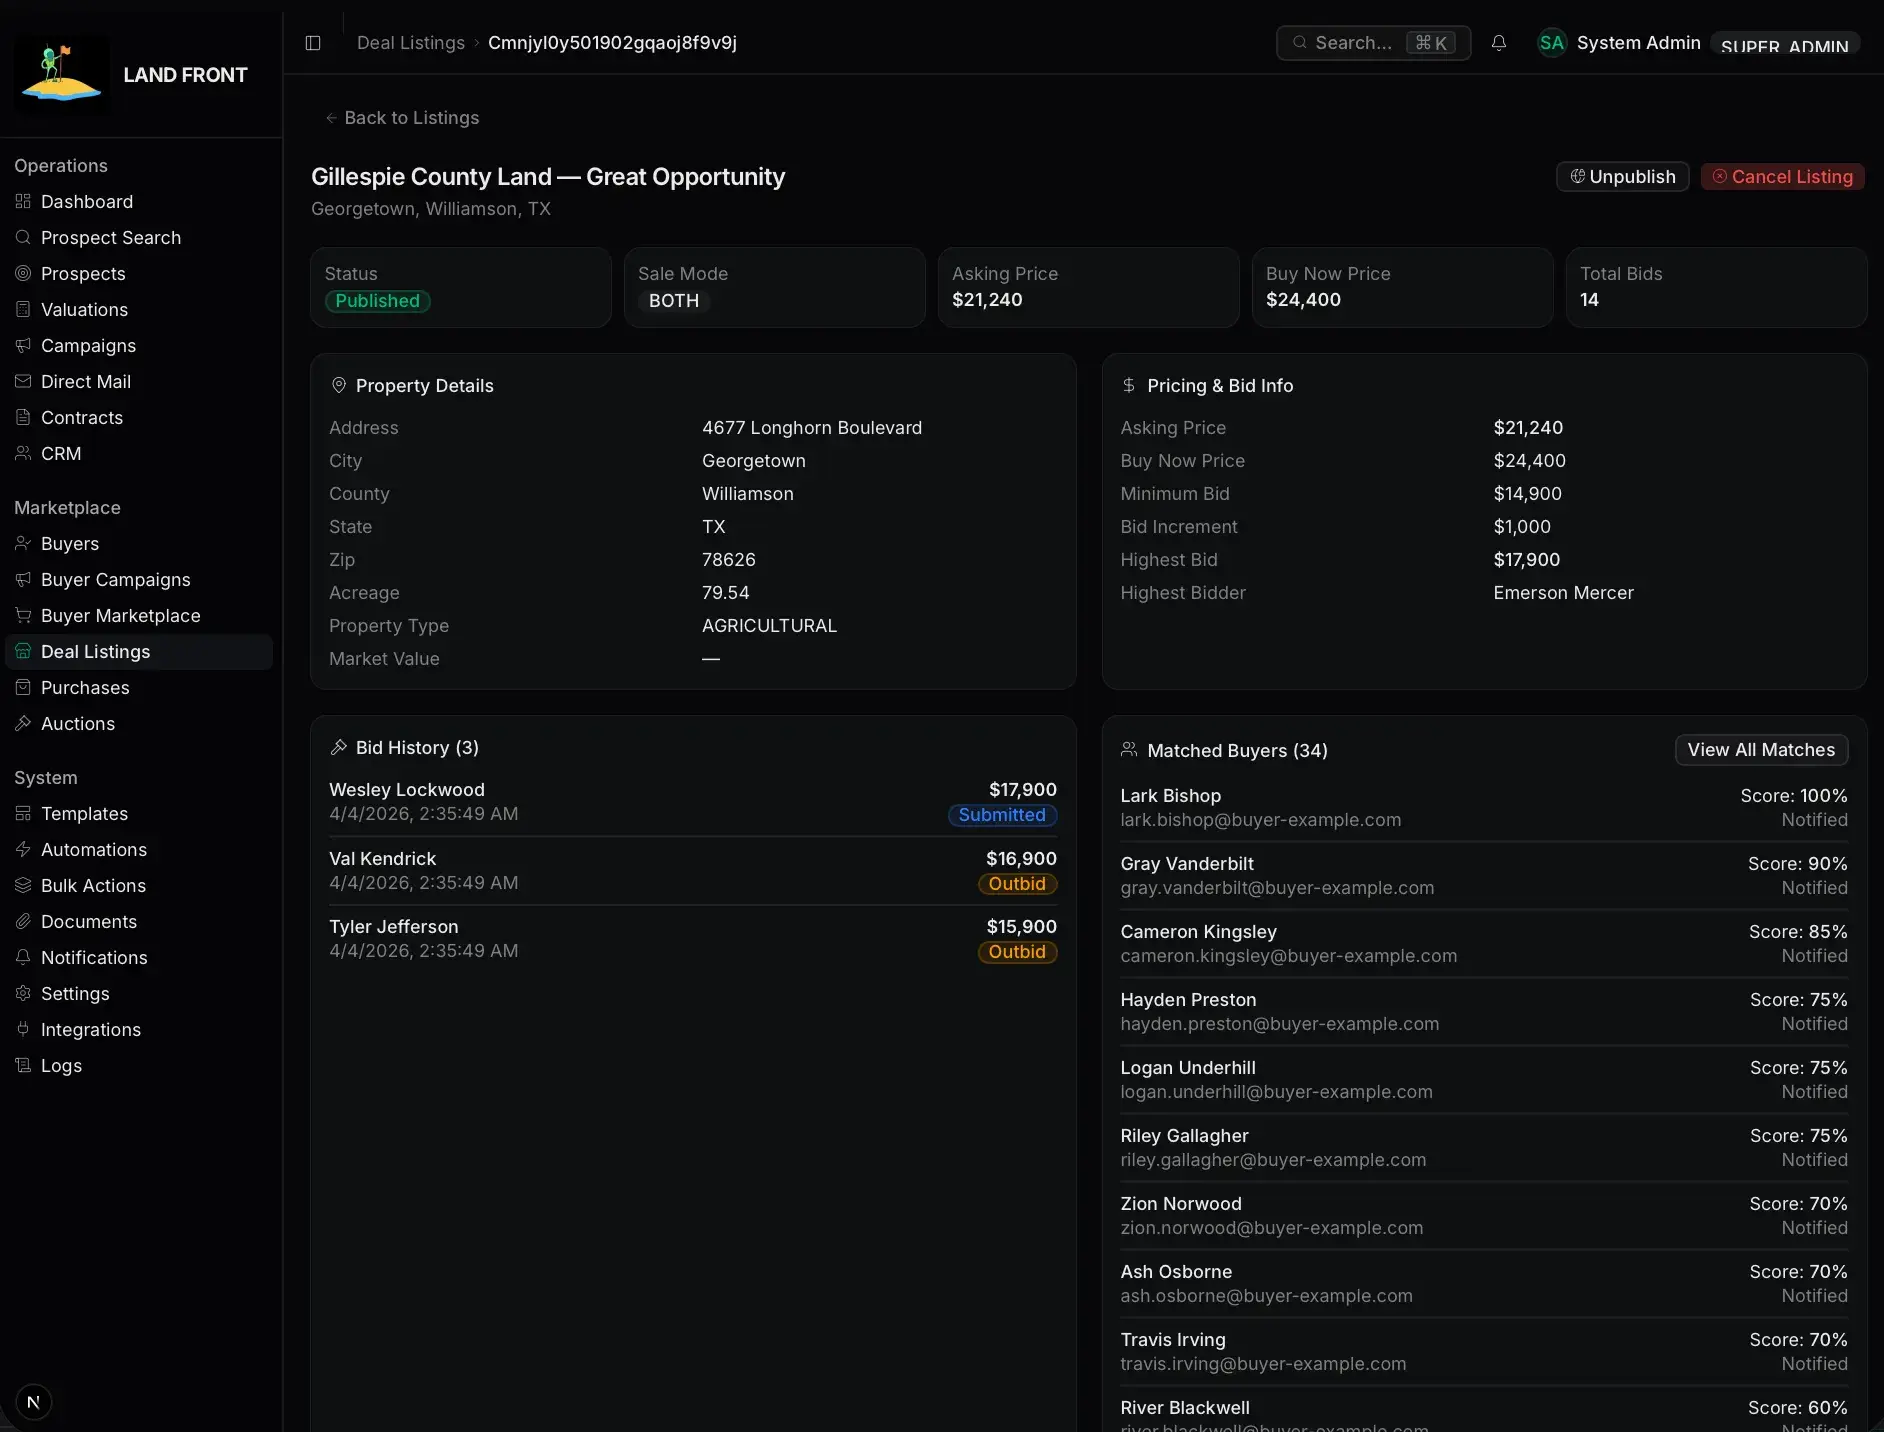Click the Super Admin role badge

(x=1784, y=43)
